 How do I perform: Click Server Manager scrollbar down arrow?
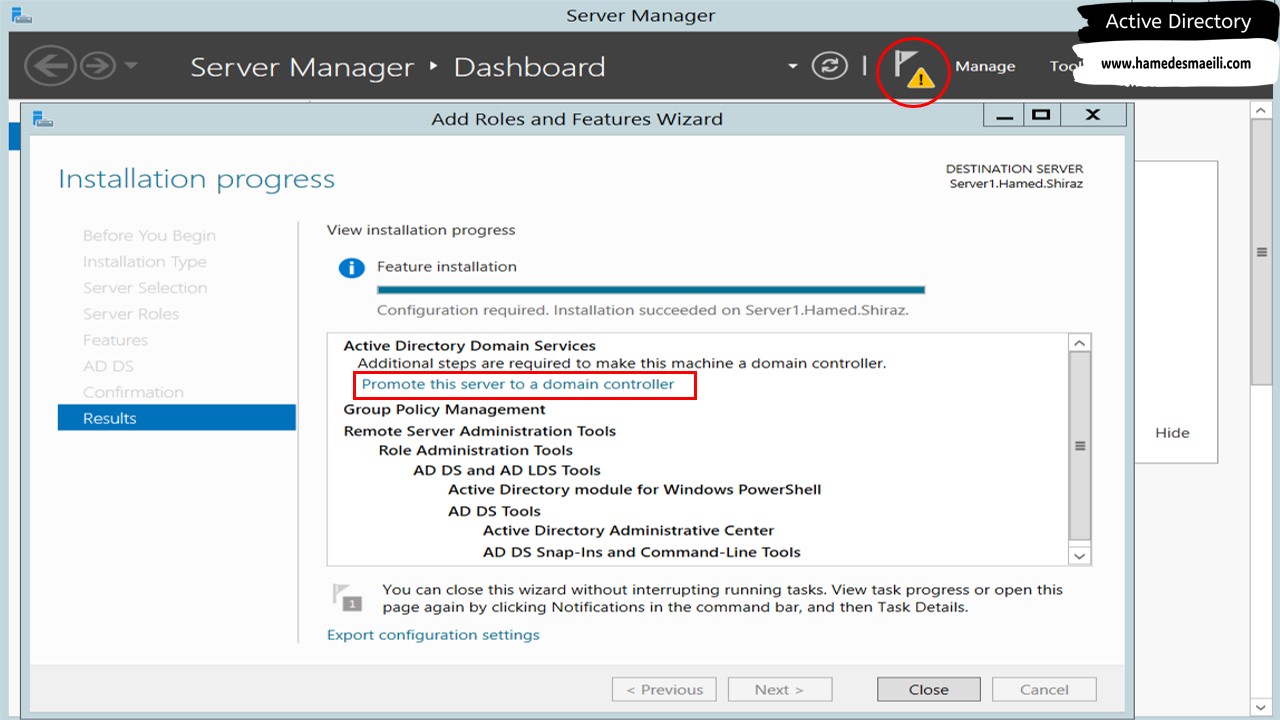tap(1261, 707)
